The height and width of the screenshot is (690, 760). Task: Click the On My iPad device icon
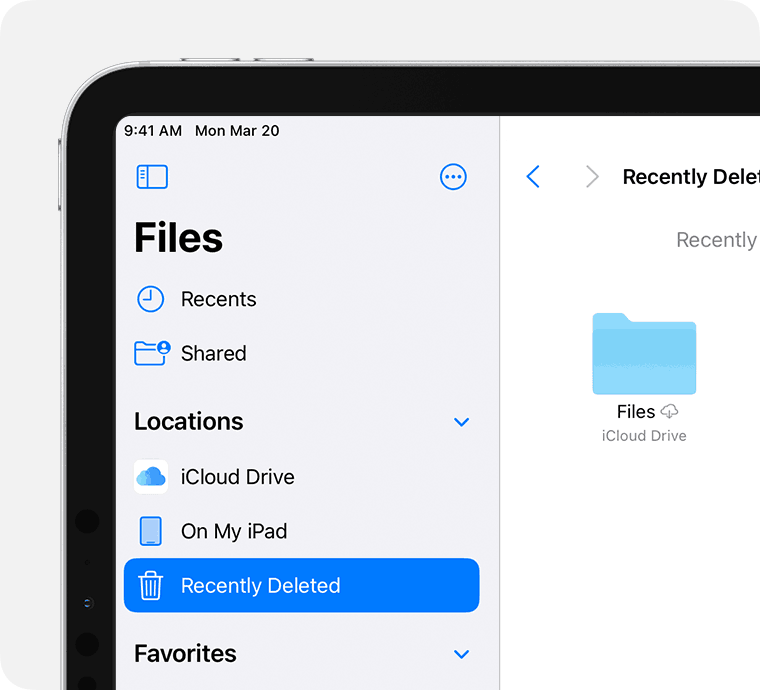(151, 531)
